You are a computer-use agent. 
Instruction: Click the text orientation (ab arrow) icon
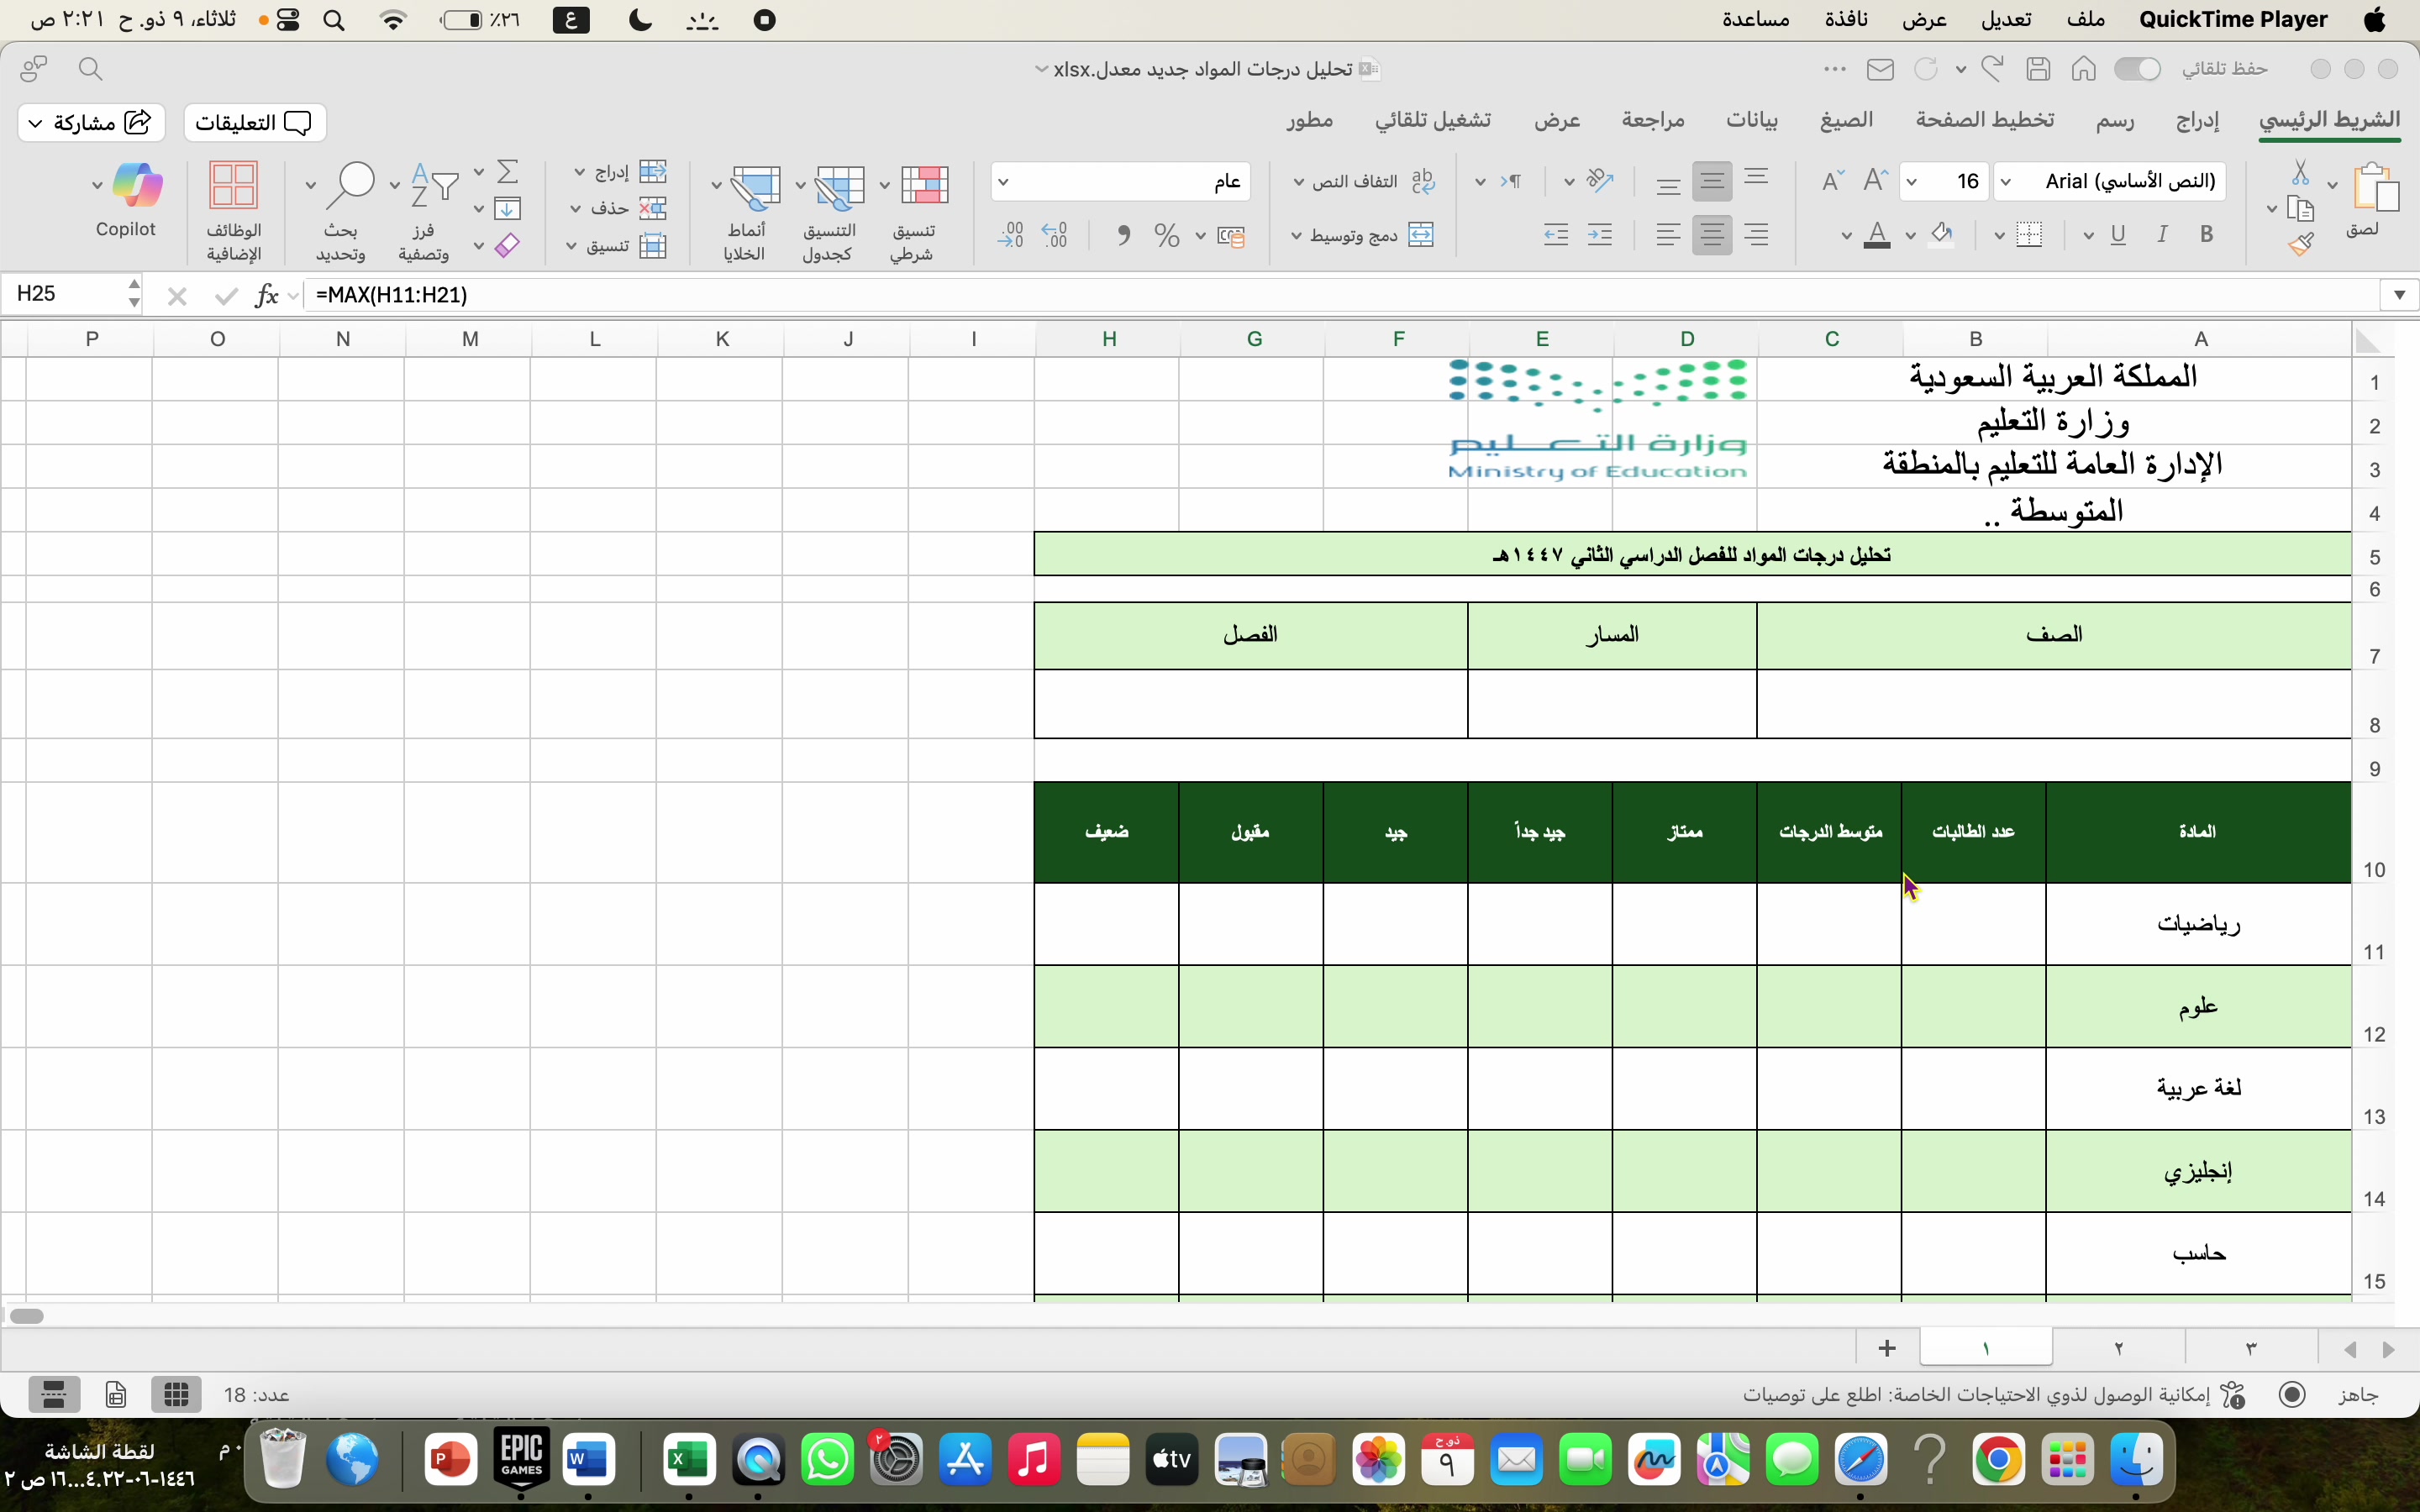click(x=1600, y=181)
